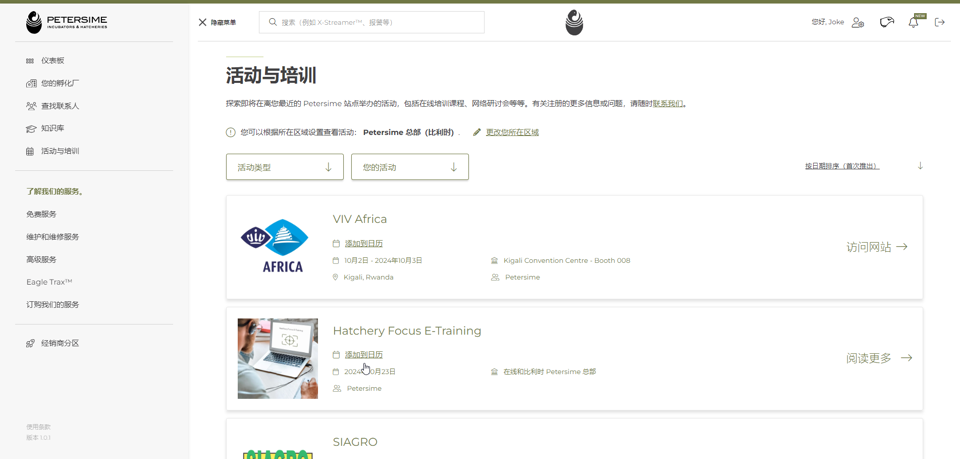Open 查找联系人 in the sidebar
Image resolution: width=960 pixels, height=459 pixels.
(x=59, y=106)
